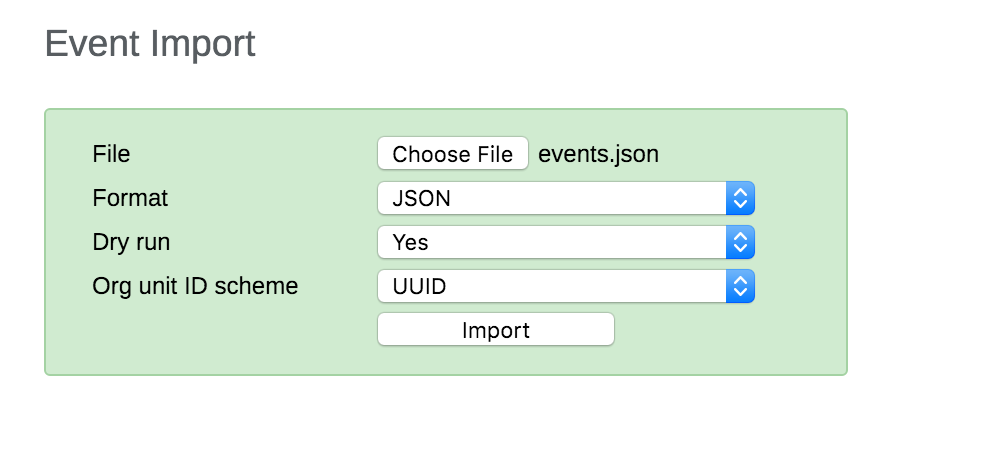Click the Format label
The width and height of the screenshot is (1008, 472).
(130, 198)
